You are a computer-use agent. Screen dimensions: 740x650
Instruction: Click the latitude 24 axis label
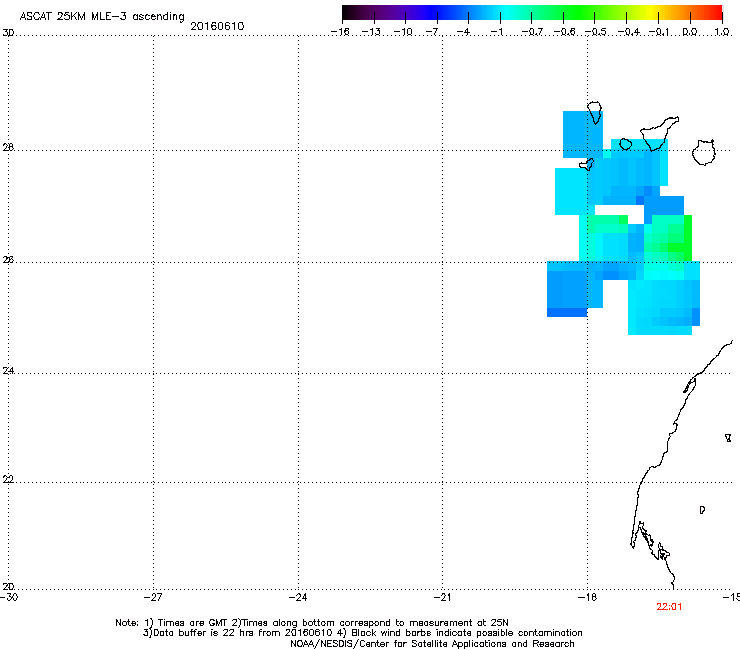[8, 371]
